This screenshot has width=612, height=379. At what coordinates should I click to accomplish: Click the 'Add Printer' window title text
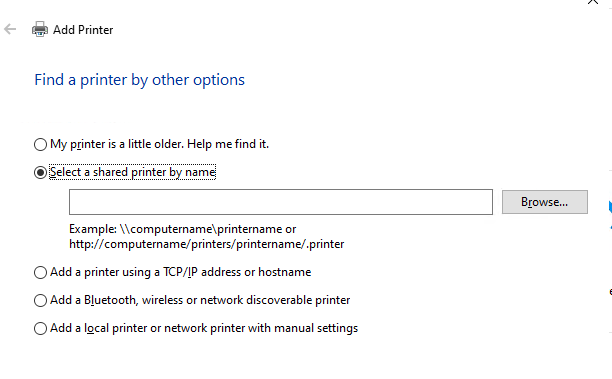[x=83, y=30]
